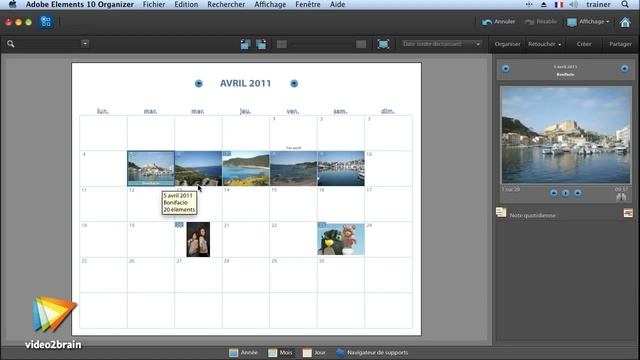This screenshot has height=360, width=640.
Task: Select the April 7 beach thumbnail
Action: tap(246, 169)
